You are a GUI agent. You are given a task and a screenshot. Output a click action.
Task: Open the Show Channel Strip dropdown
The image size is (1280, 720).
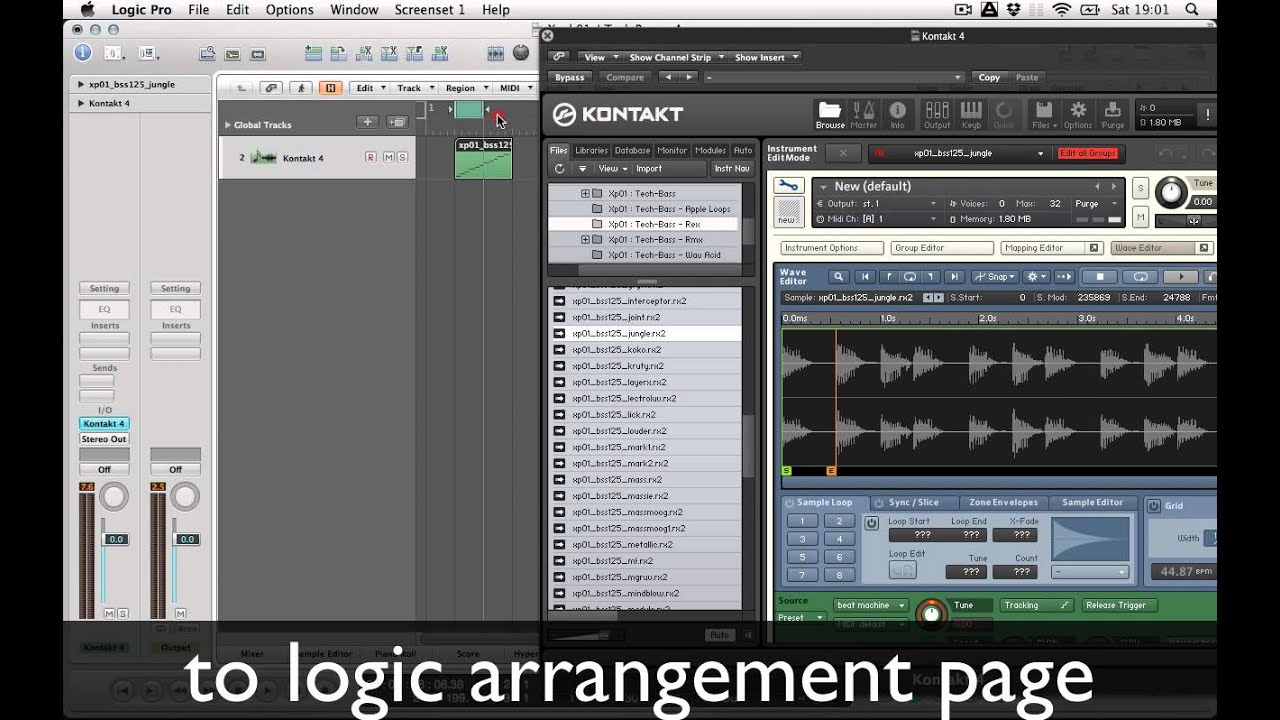point(676,57)
